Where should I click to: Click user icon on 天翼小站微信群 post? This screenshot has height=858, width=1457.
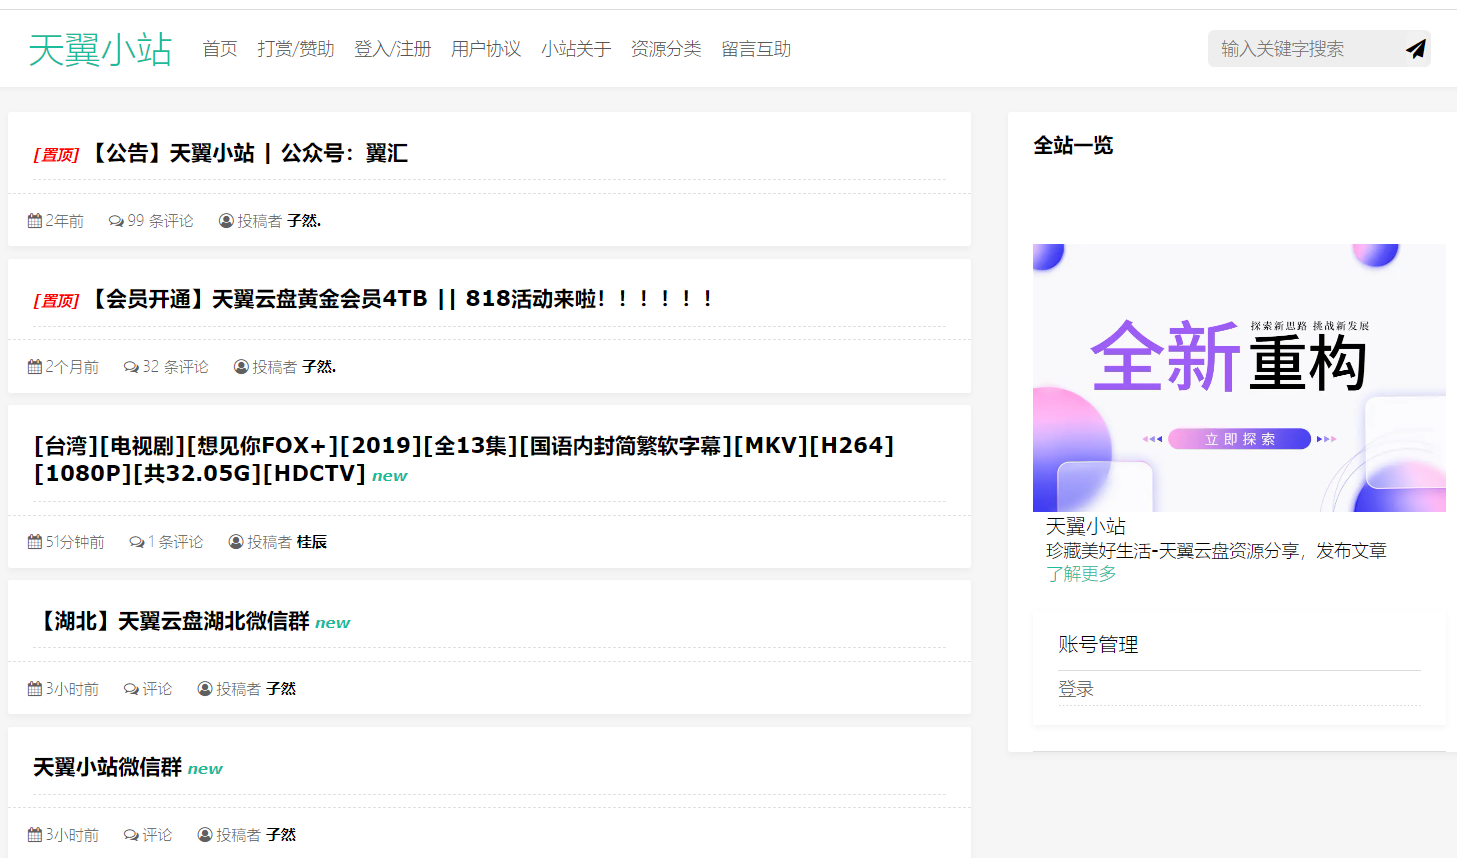pos(205,835)
